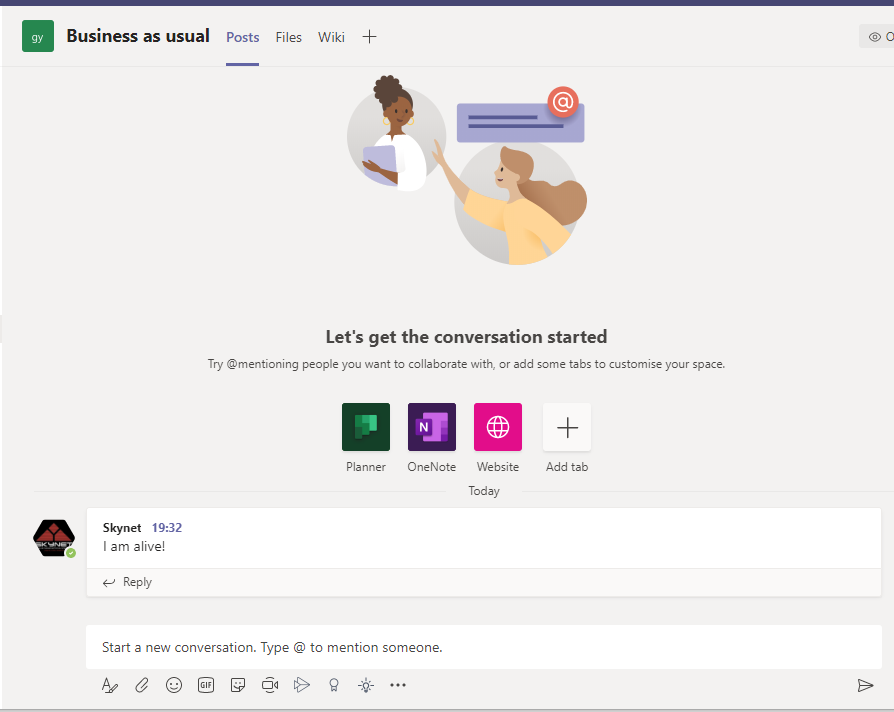Image resolution: width=894 pixels, height=712 pixels.
Task: Add a Website tab
Action: tap(497, 426)
